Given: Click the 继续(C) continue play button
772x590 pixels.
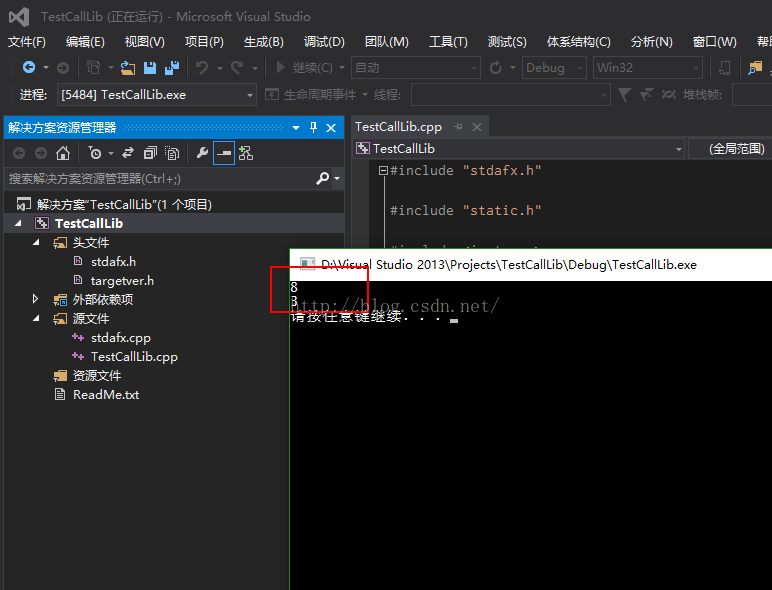Looking at the screenshot, I should tap(304, 67).
